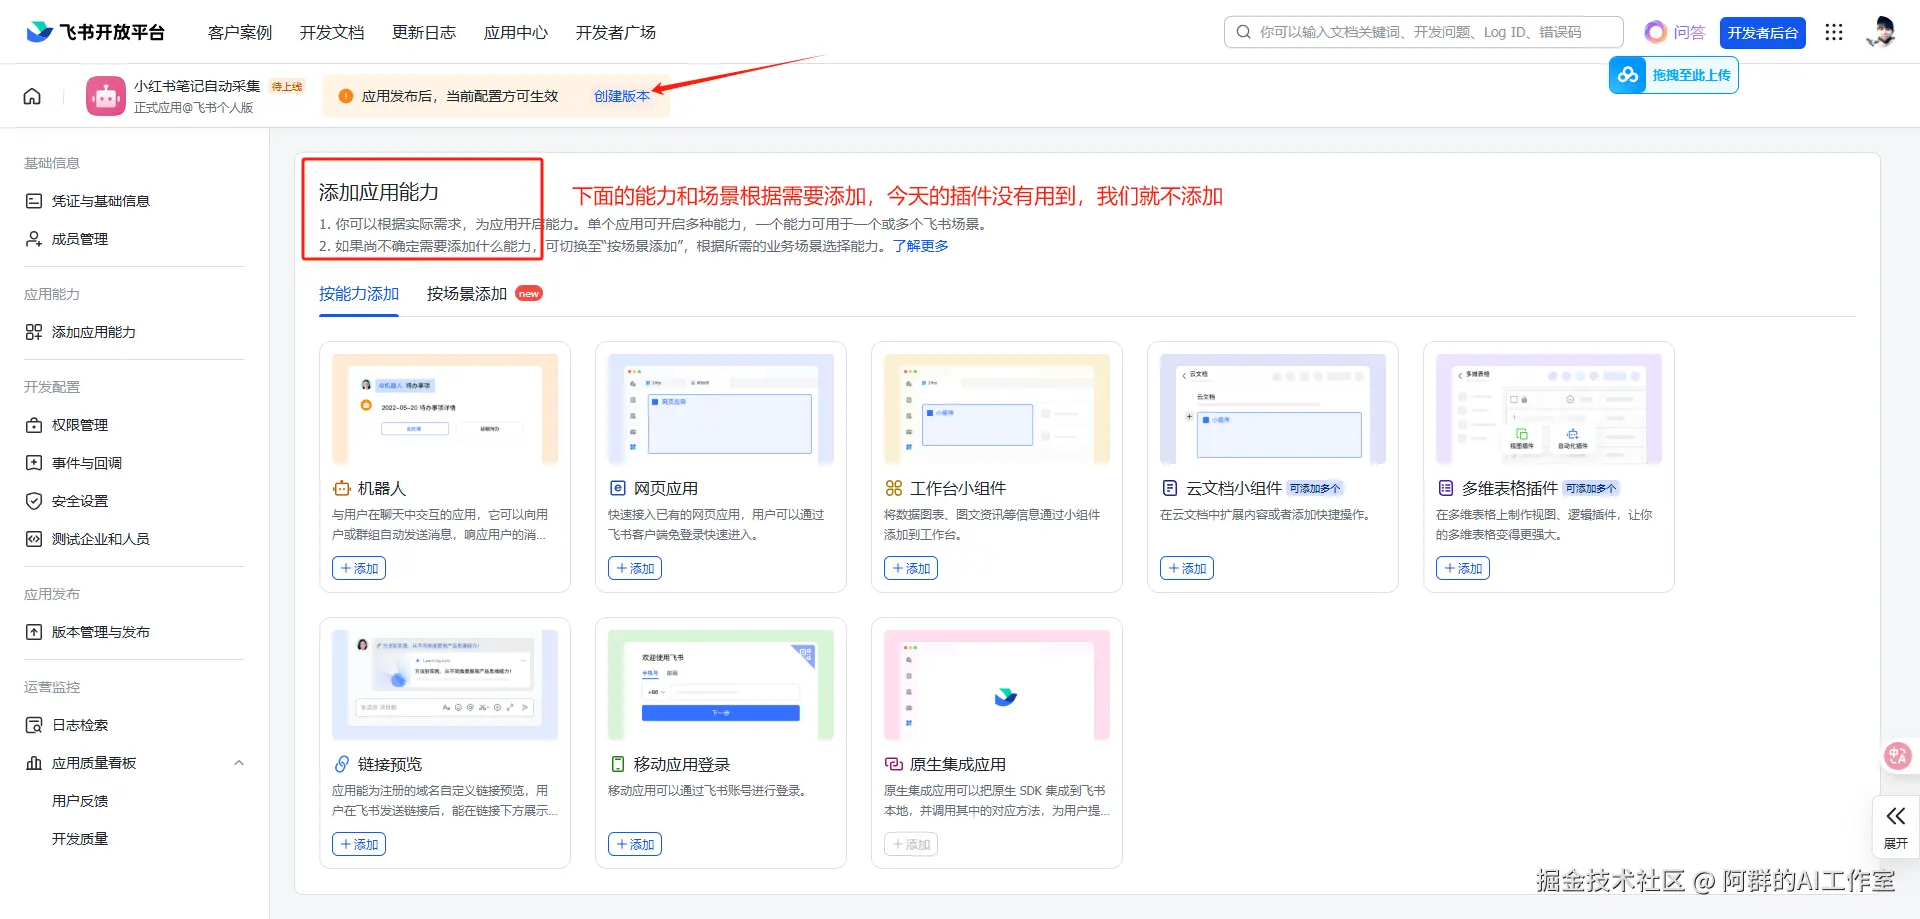The image size is (1920, 919).
Task: Click the 移动应用登录 phone icon
Action: (x=618, y=764)
